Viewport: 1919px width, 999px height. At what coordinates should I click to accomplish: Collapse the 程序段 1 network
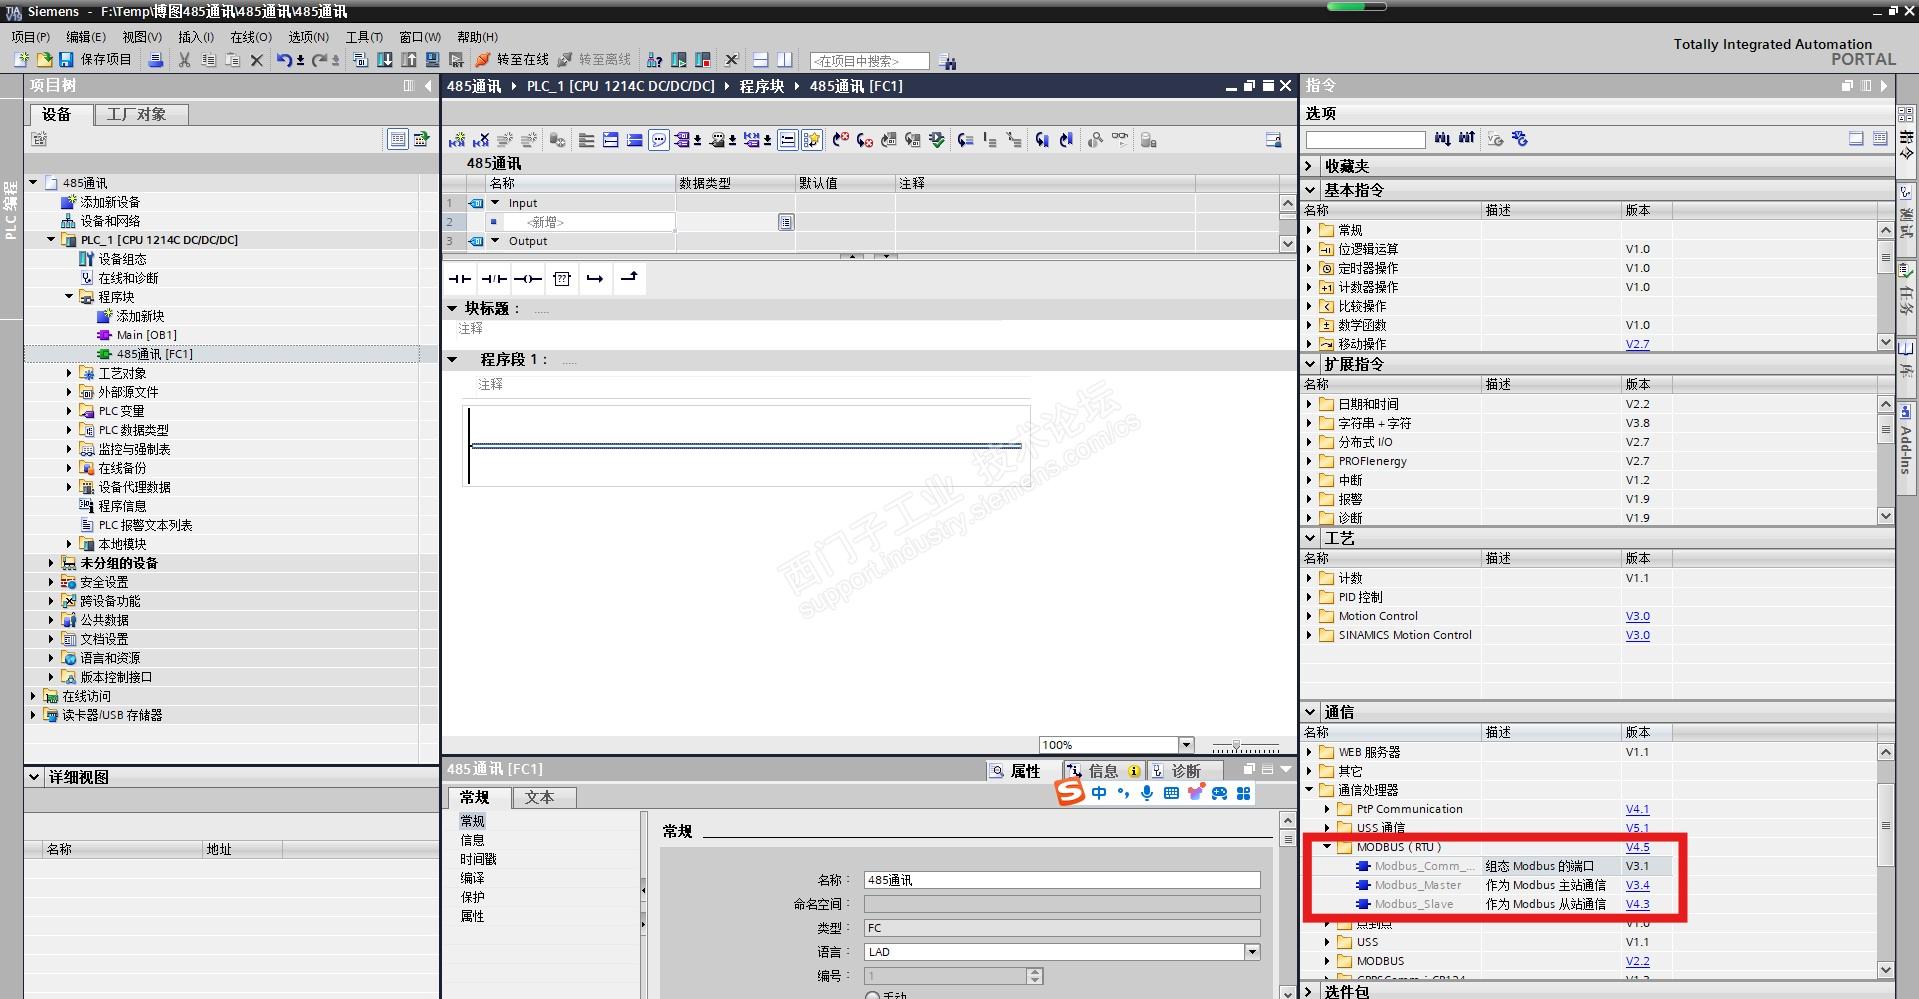point(452,360)
